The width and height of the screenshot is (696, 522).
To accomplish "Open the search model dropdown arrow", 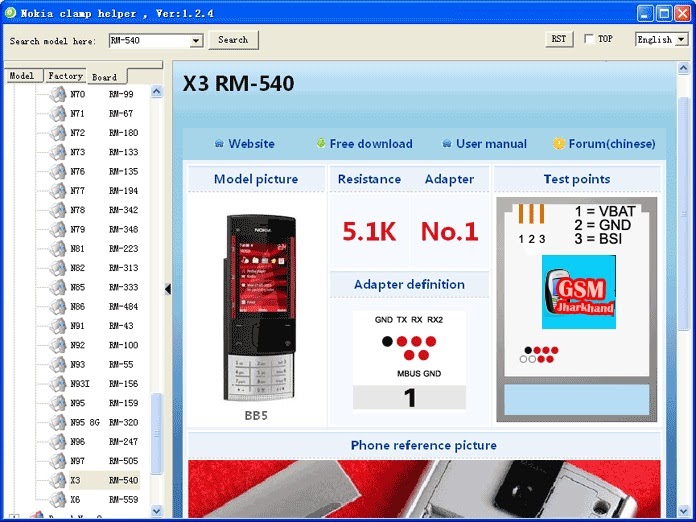I will [196, 41].
